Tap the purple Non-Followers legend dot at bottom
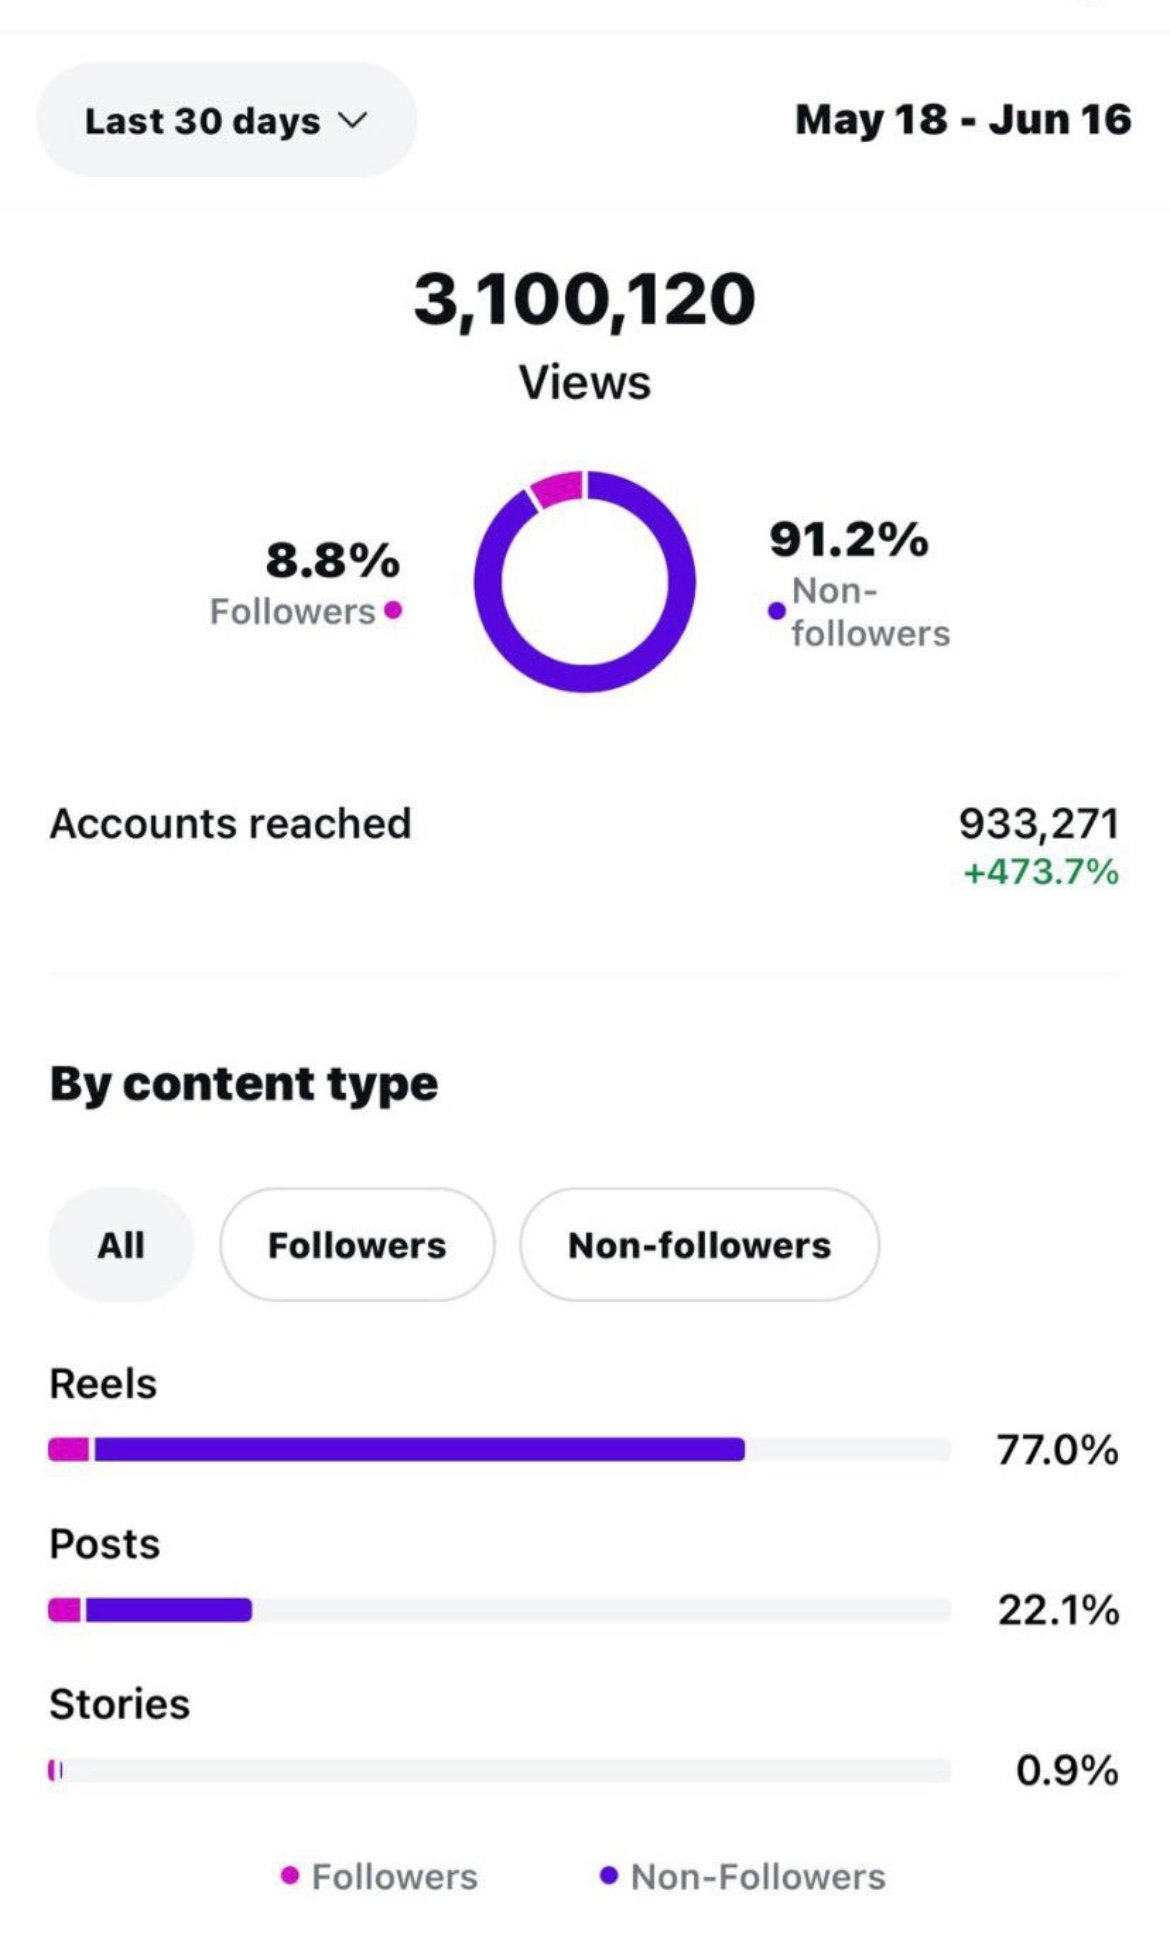 pos(608,1876)
